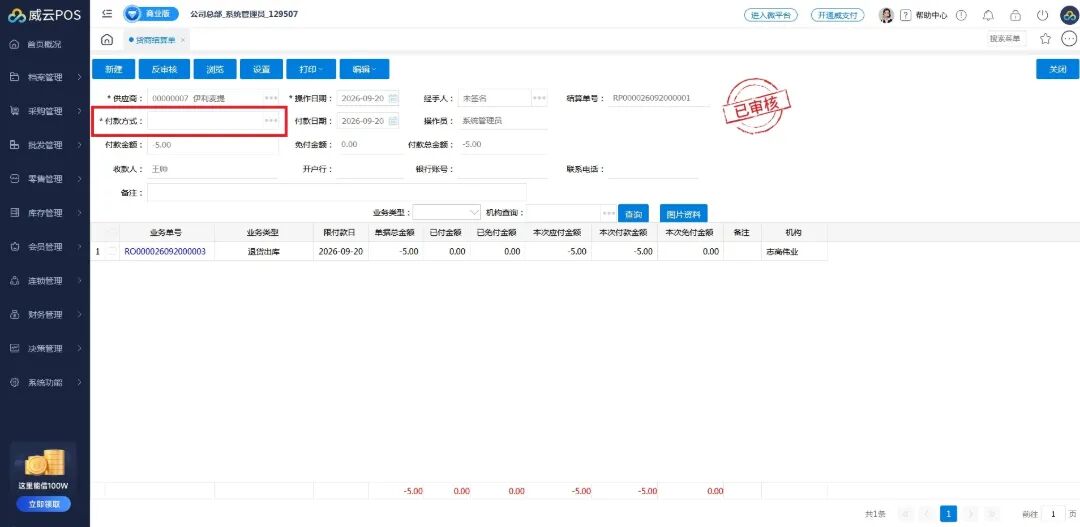Click the 设置 button
1080x527 pixels.
point(261,69)
